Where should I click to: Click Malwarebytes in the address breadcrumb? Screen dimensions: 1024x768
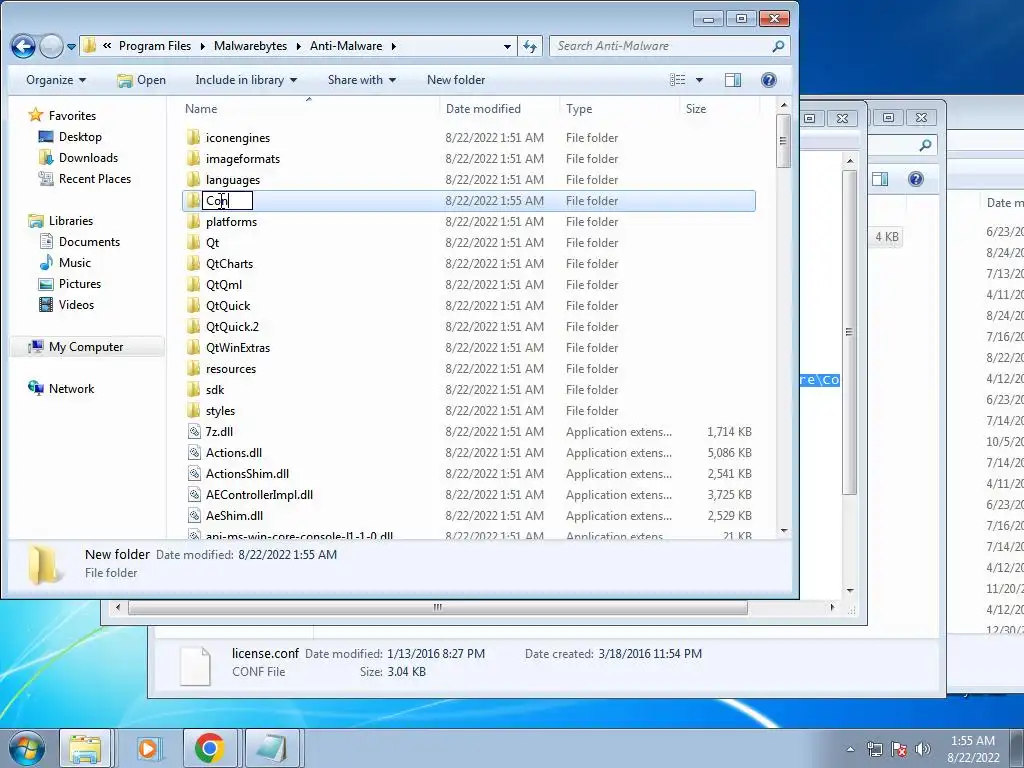[250, 46]
